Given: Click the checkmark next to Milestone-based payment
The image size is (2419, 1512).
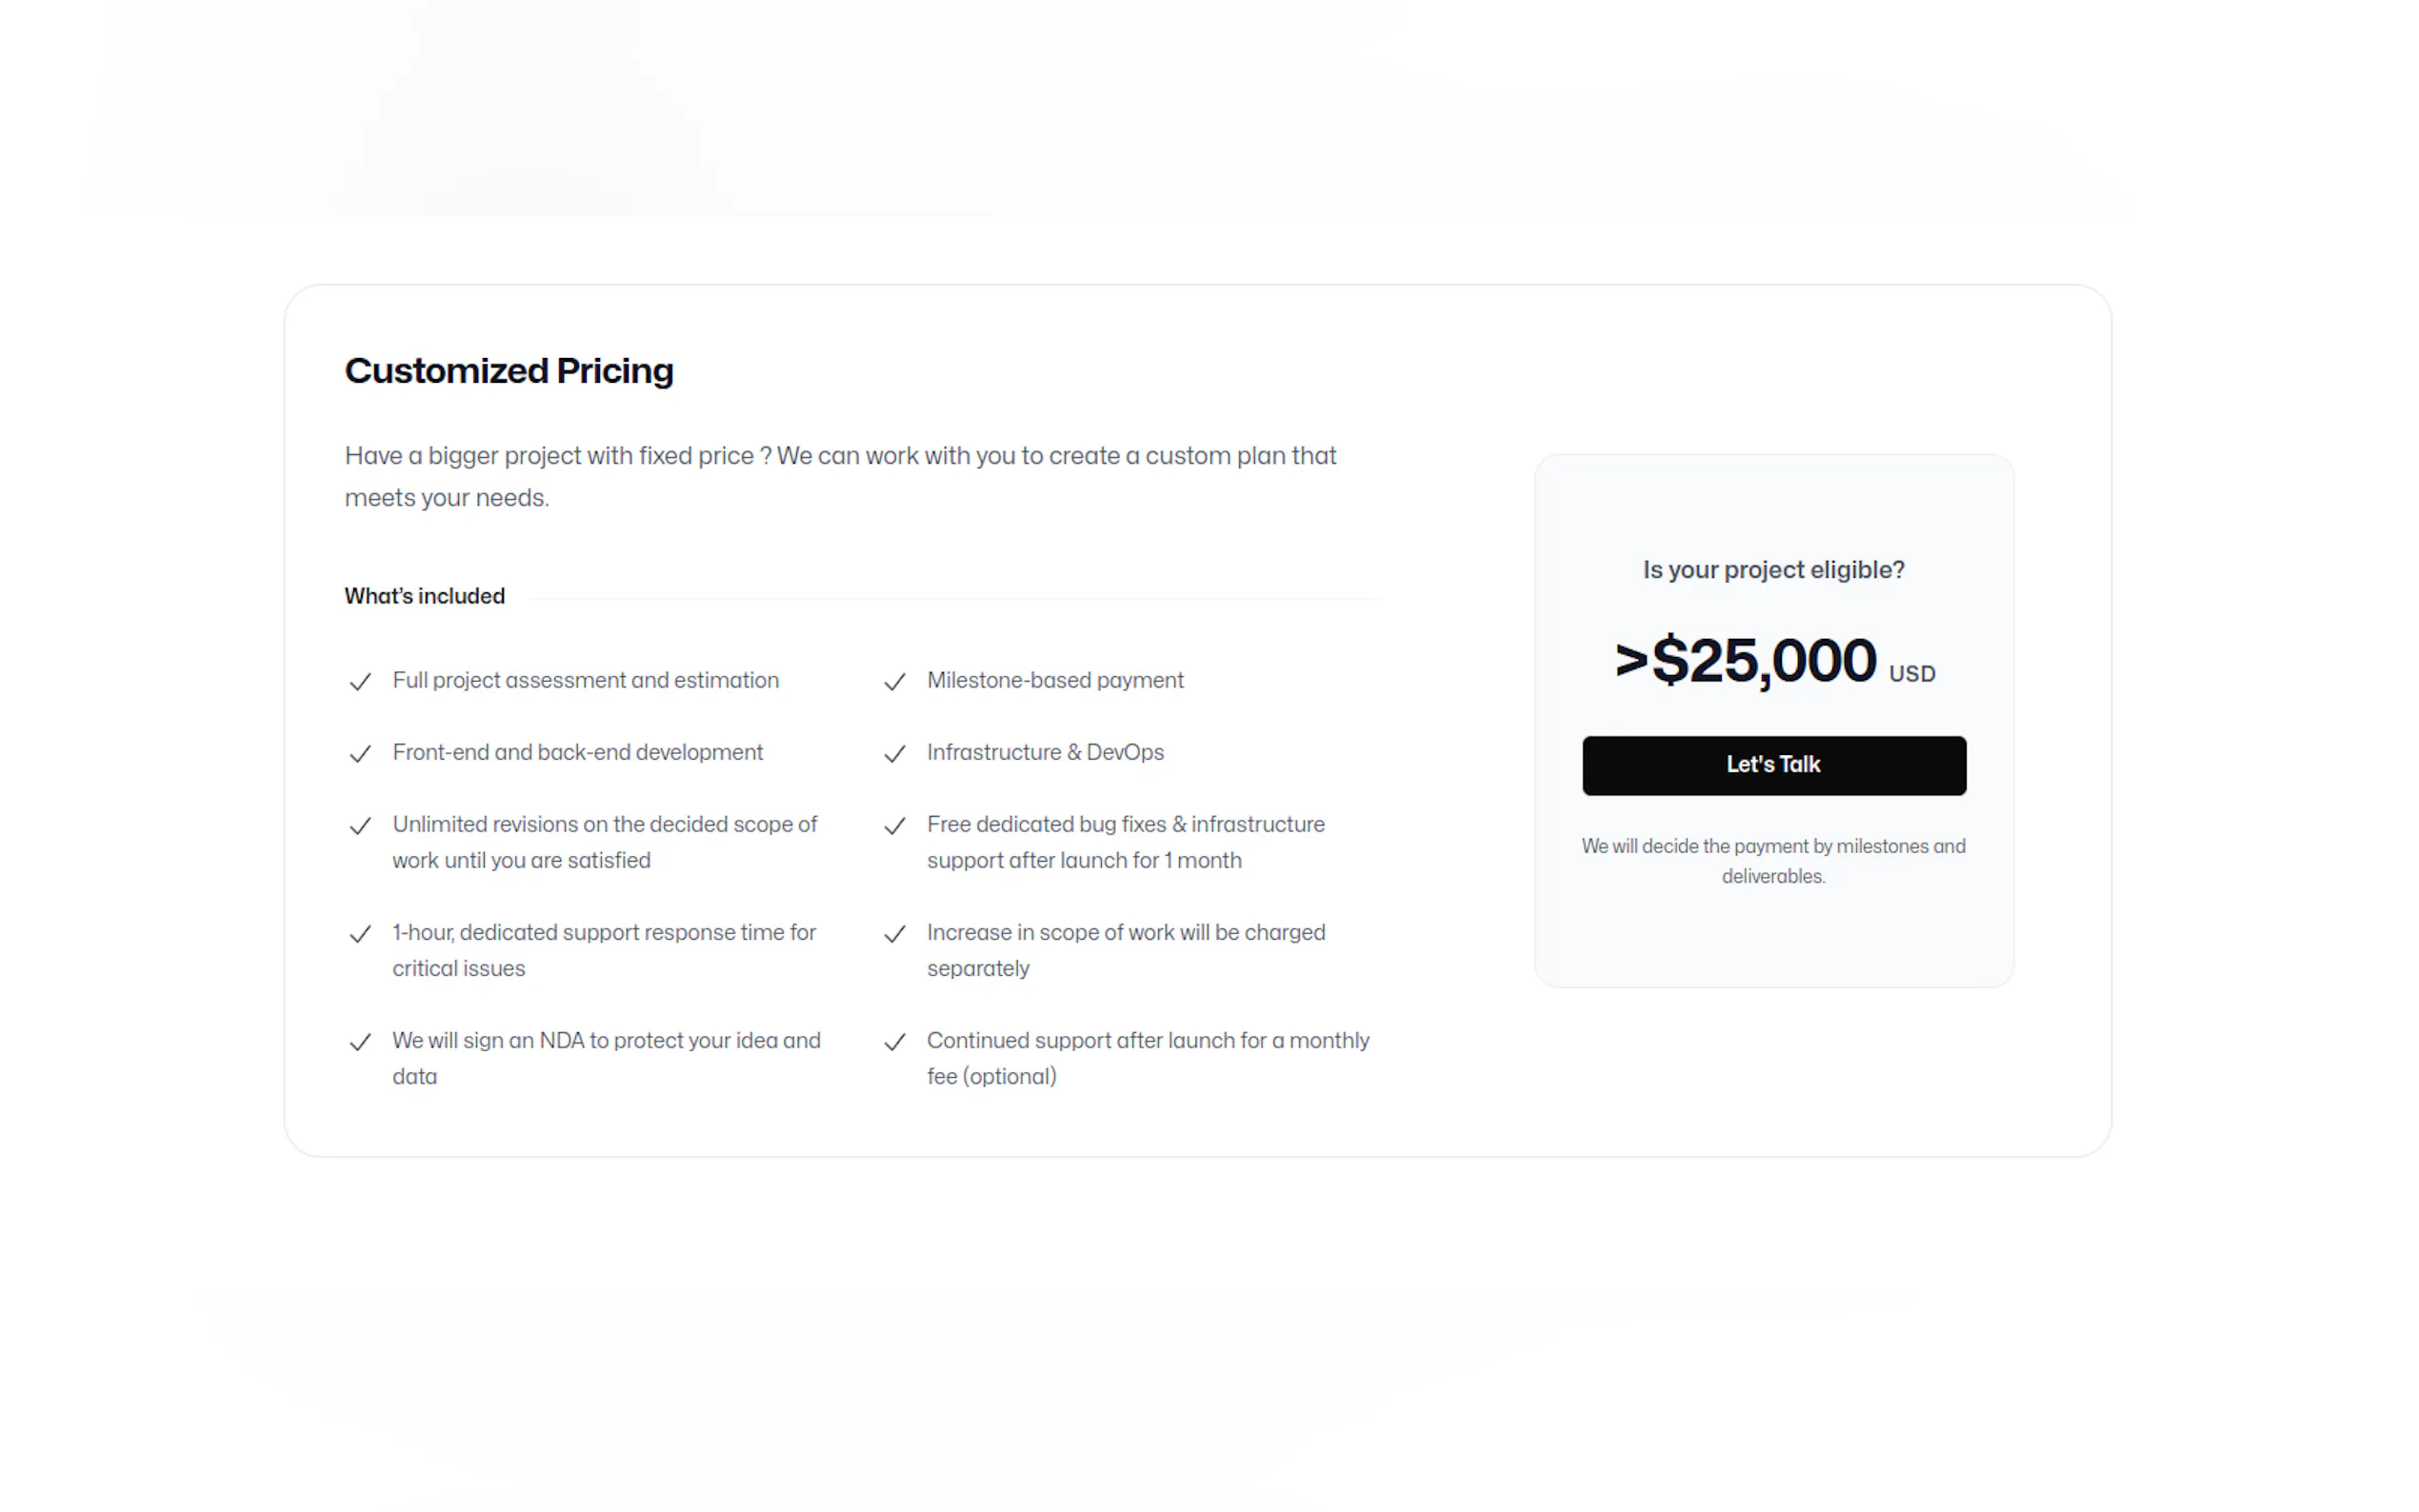Looking at the screenshot, I should (x=895, y=682).
